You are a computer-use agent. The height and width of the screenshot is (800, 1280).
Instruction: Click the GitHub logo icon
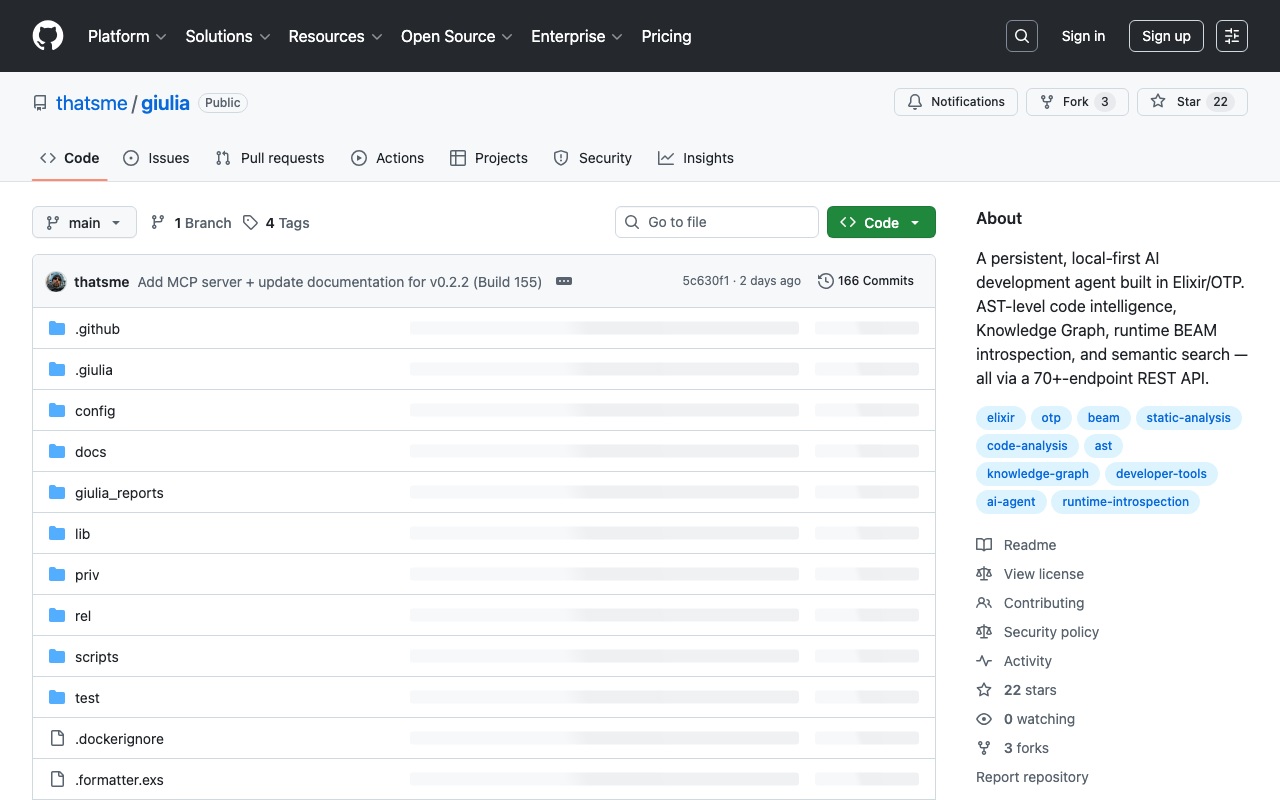coord(47,36)
